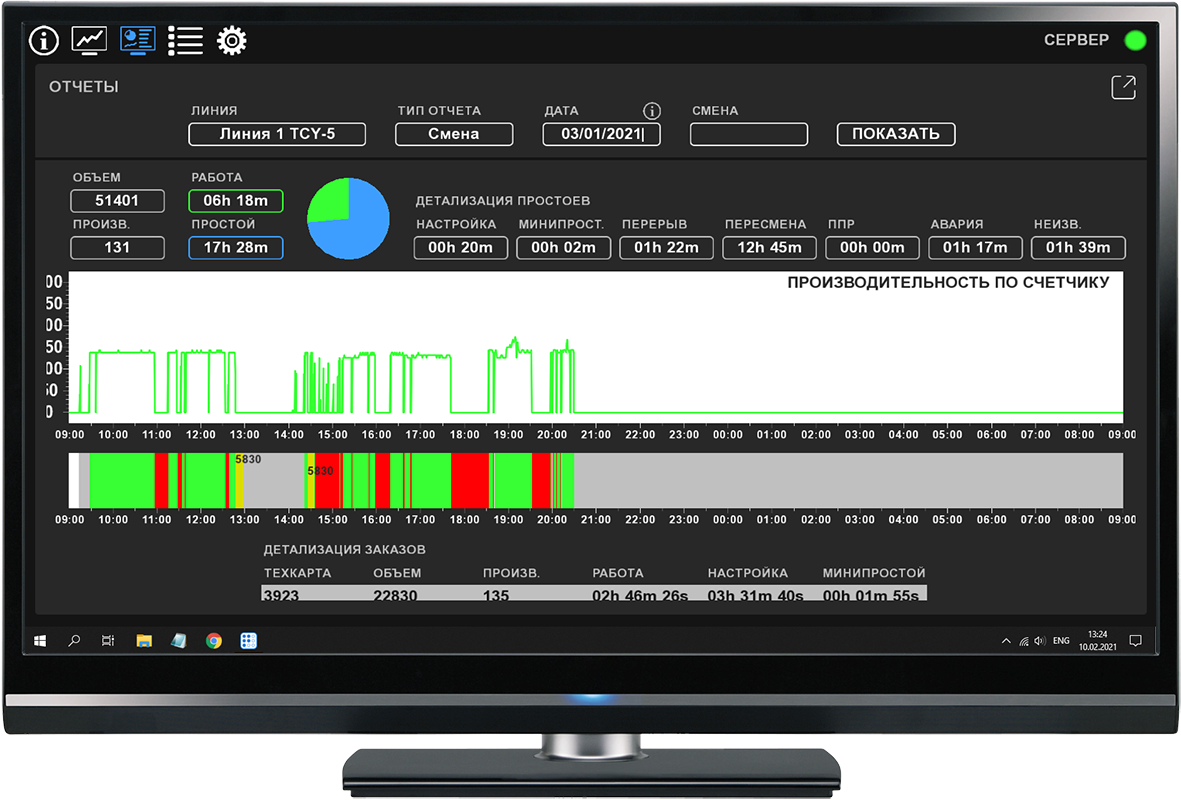Open the Линия 1 ТСУ-5 line dropdown

pyautogui.click(x=277, y=134)
